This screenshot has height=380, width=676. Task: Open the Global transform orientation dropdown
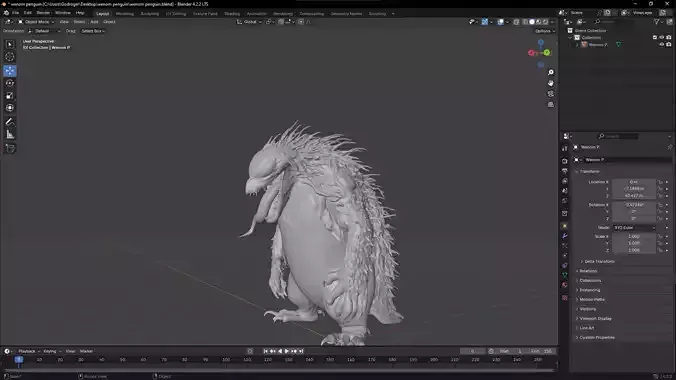click(x=250, y=22)
